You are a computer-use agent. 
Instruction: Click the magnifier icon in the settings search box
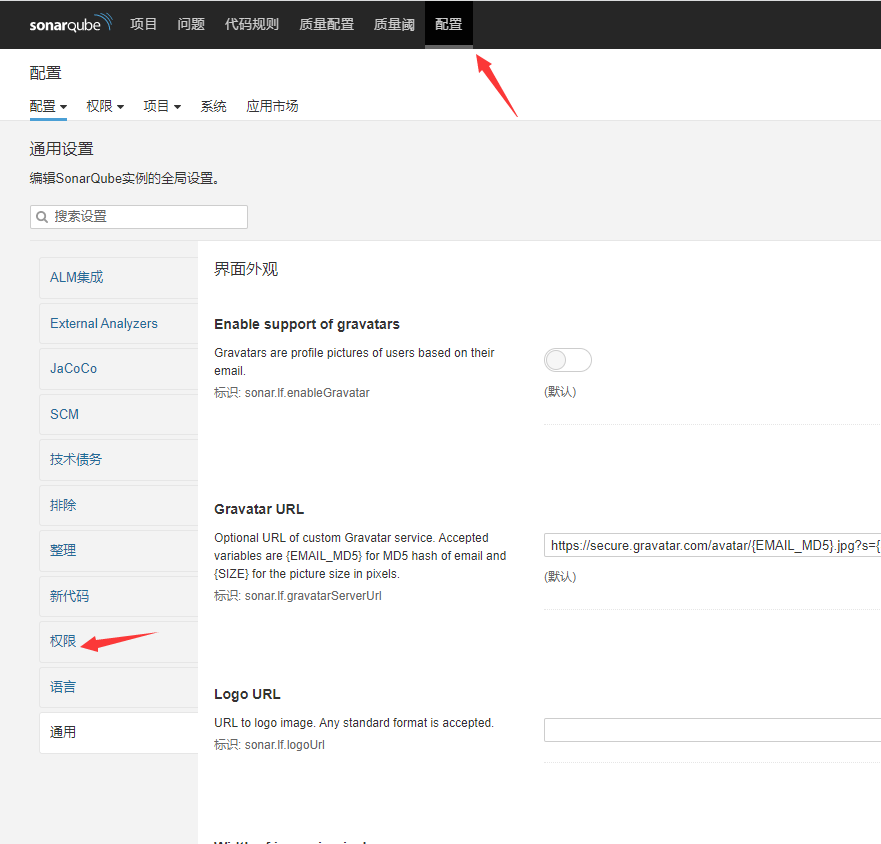[41, 216]
